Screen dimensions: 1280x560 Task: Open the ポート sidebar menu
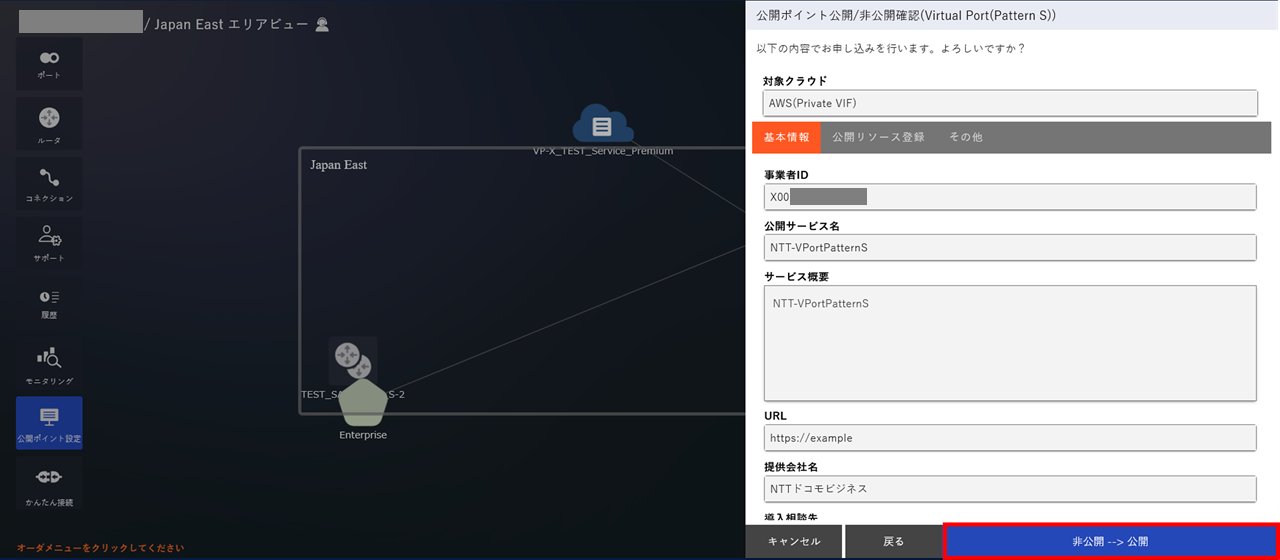(49, 64)
